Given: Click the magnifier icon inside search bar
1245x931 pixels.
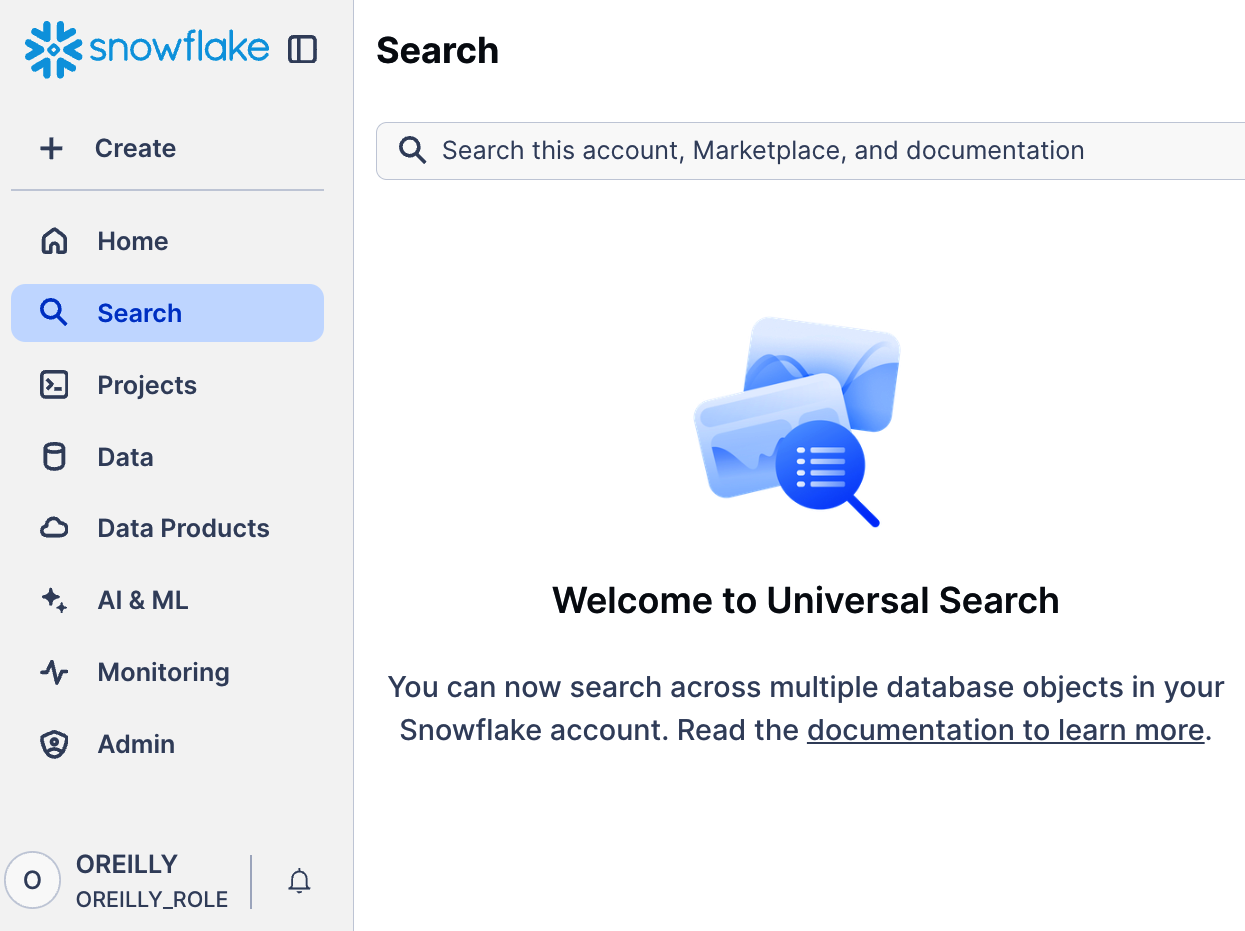Looking at the screenshot, I should coord(413,150).
